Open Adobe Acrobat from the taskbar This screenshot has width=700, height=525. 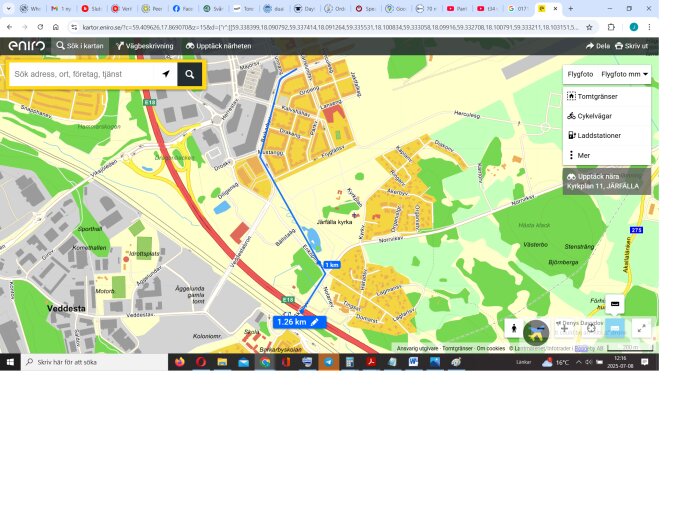tap(371, 362)
